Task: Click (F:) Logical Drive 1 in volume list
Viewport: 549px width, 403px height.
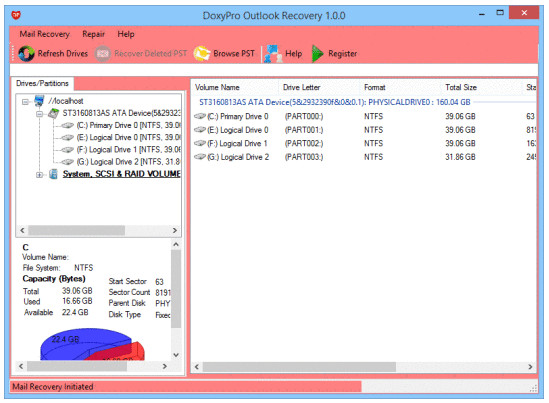Action: pos(237,144)
